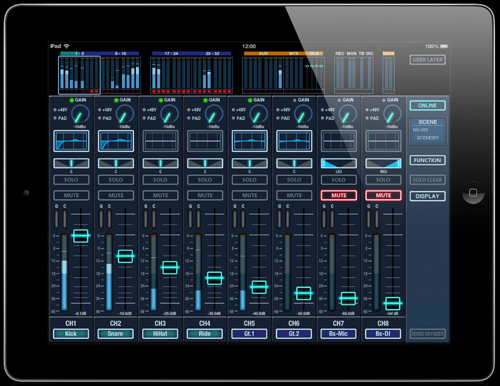Select the CH3 gain knob
The width and height of the screenshot is (500, 386).
click(x=169, y=114)
